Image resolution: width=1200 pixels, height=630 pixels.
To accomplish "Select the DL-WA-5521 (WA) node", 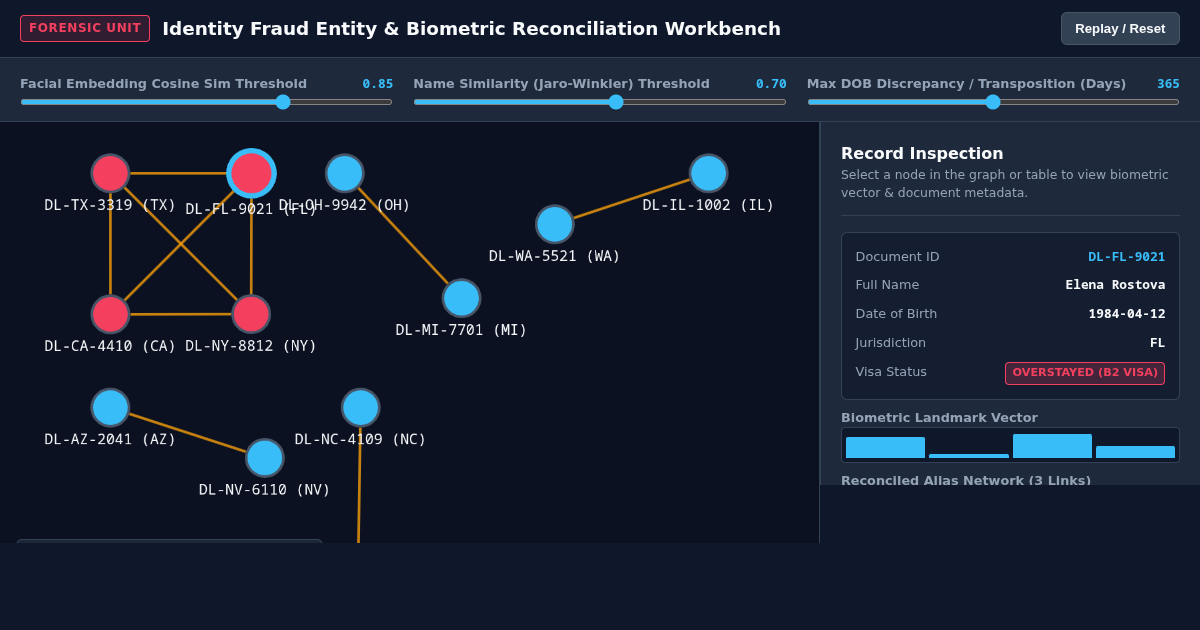I will tap(554, 224).
